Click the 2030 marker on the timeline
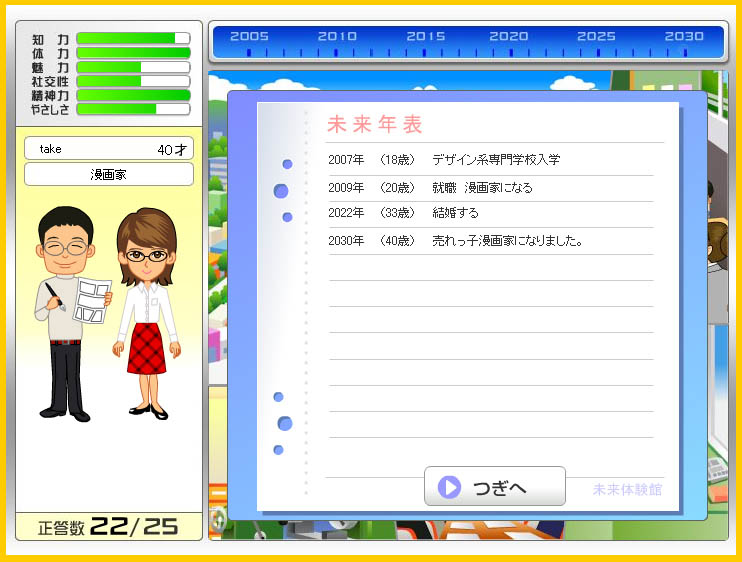Screen dimensions: 742x562 (685, 37)
